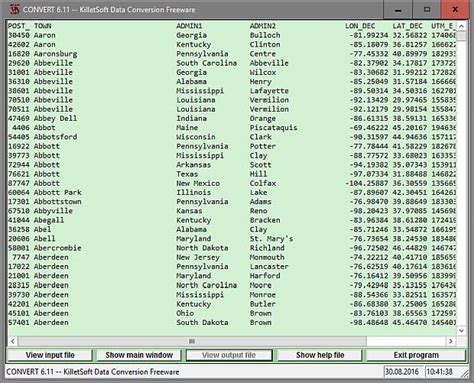Click the horizontal scrollbar right arrow

point(451,341)
